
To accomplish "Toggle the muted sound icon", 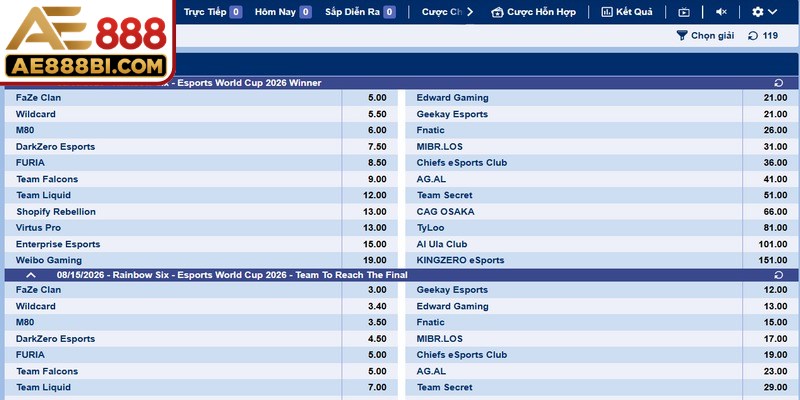I will click(x=721, y=12).
